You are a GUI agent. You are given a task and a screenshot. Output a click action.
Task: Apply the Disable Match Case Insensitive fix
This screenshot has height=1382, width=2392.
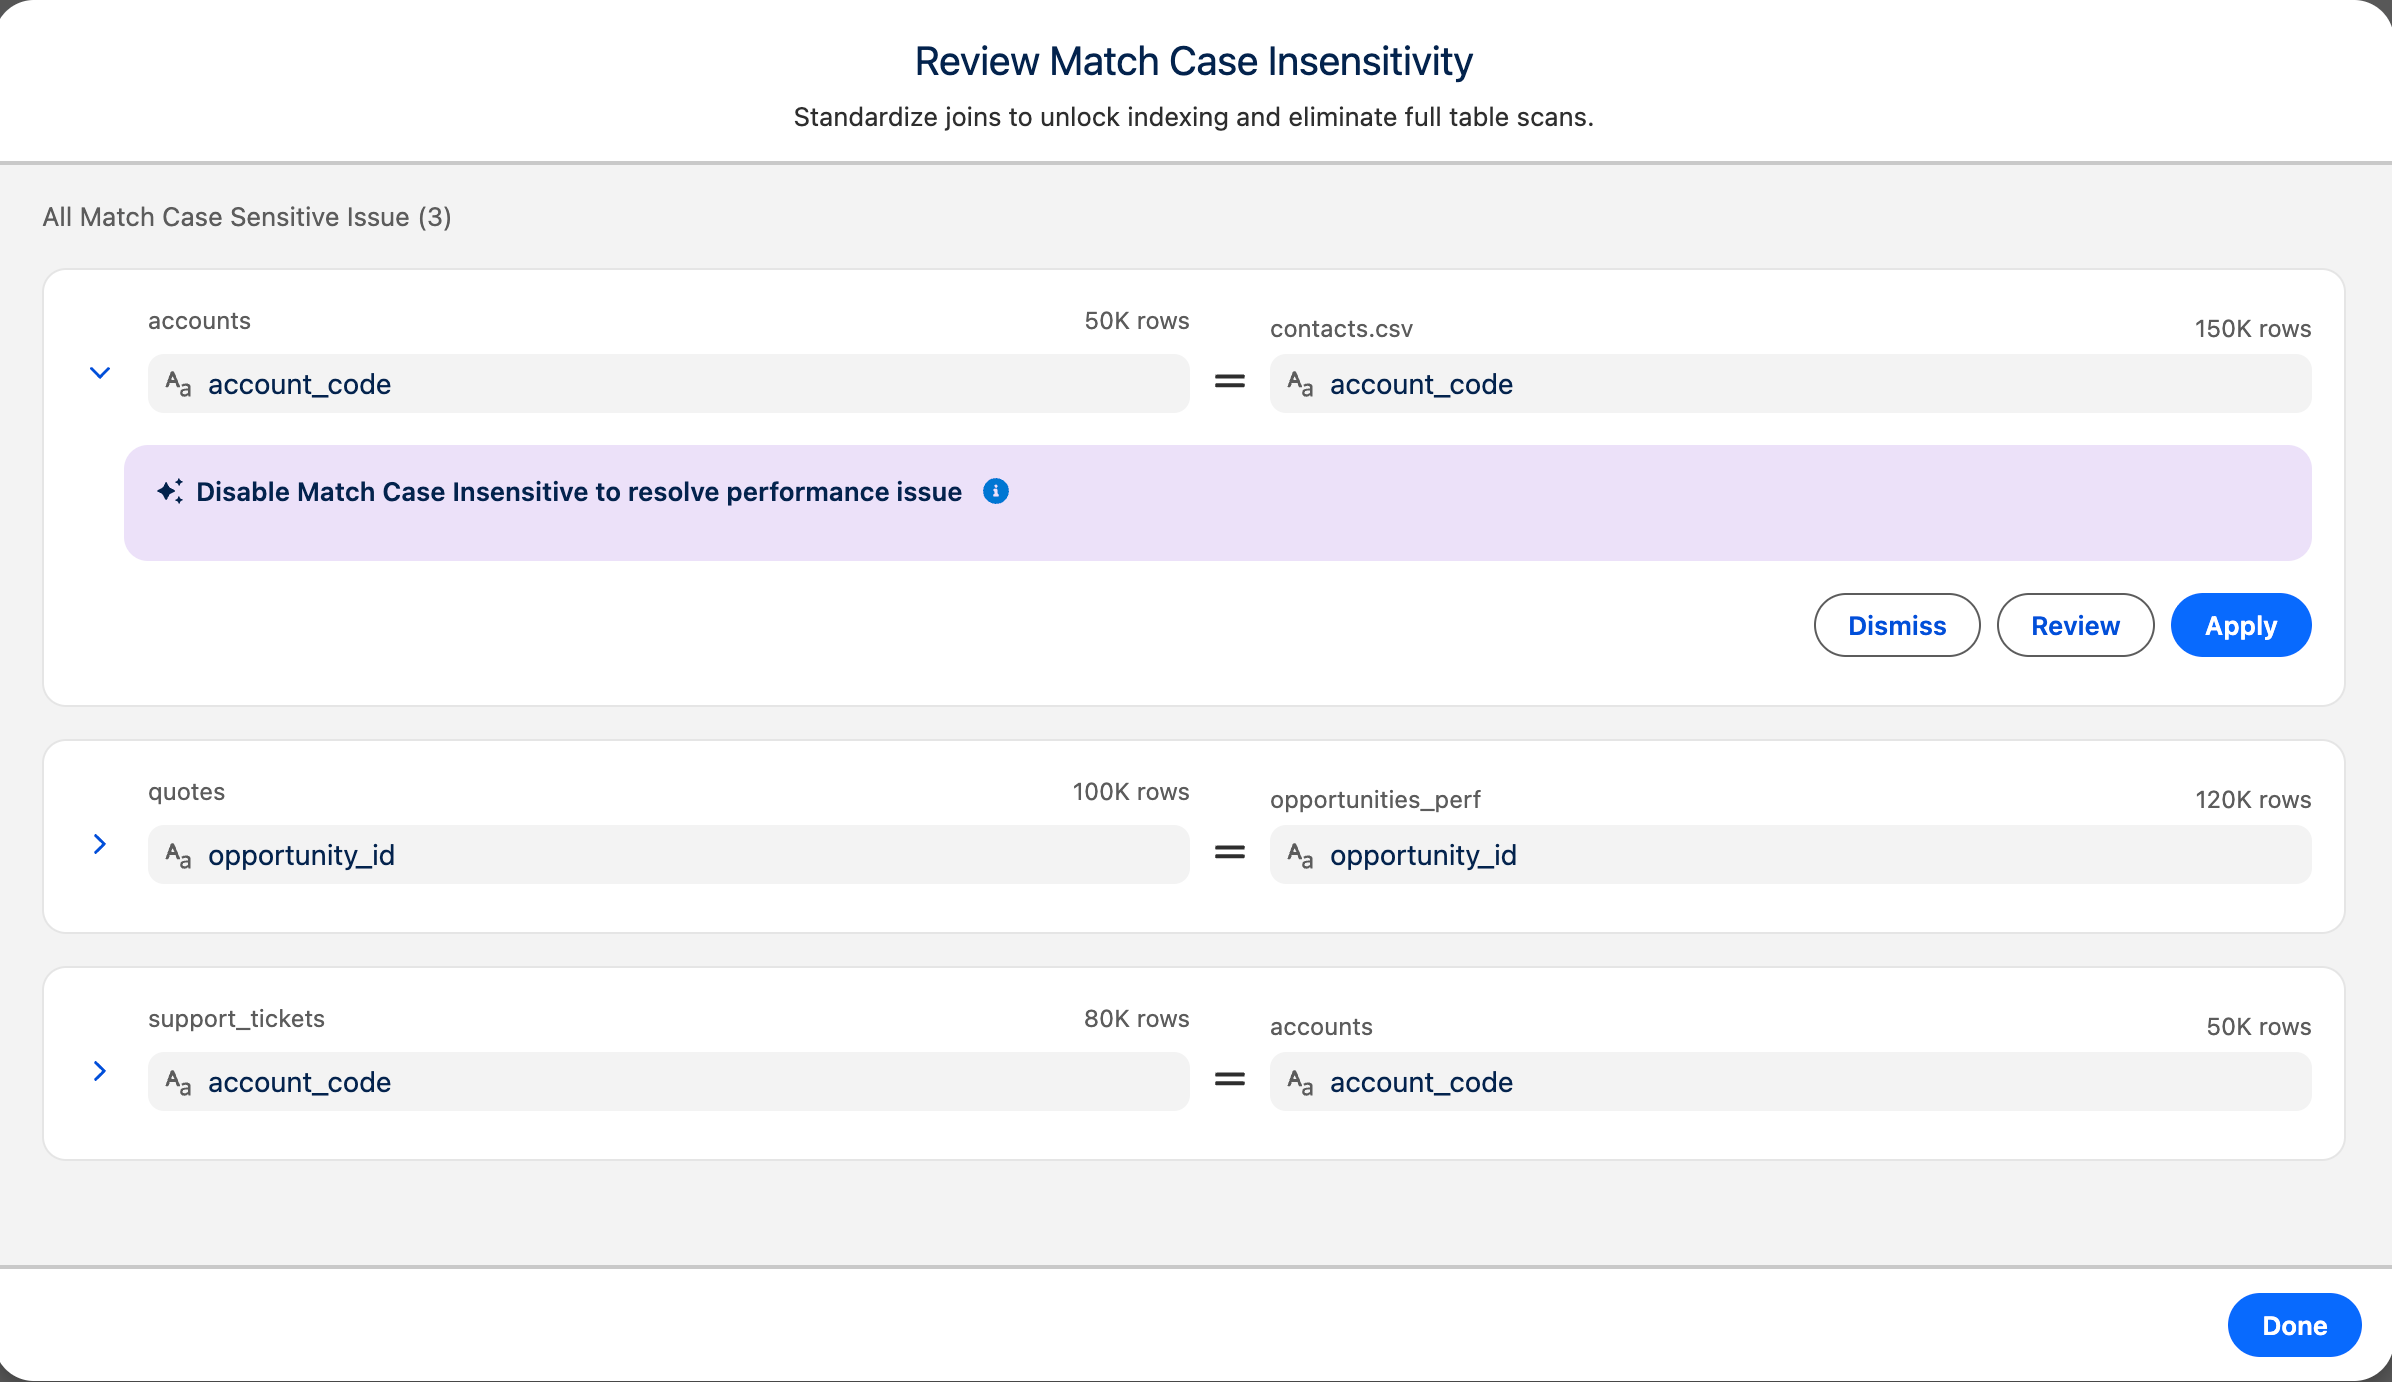tap(2241, 625)
